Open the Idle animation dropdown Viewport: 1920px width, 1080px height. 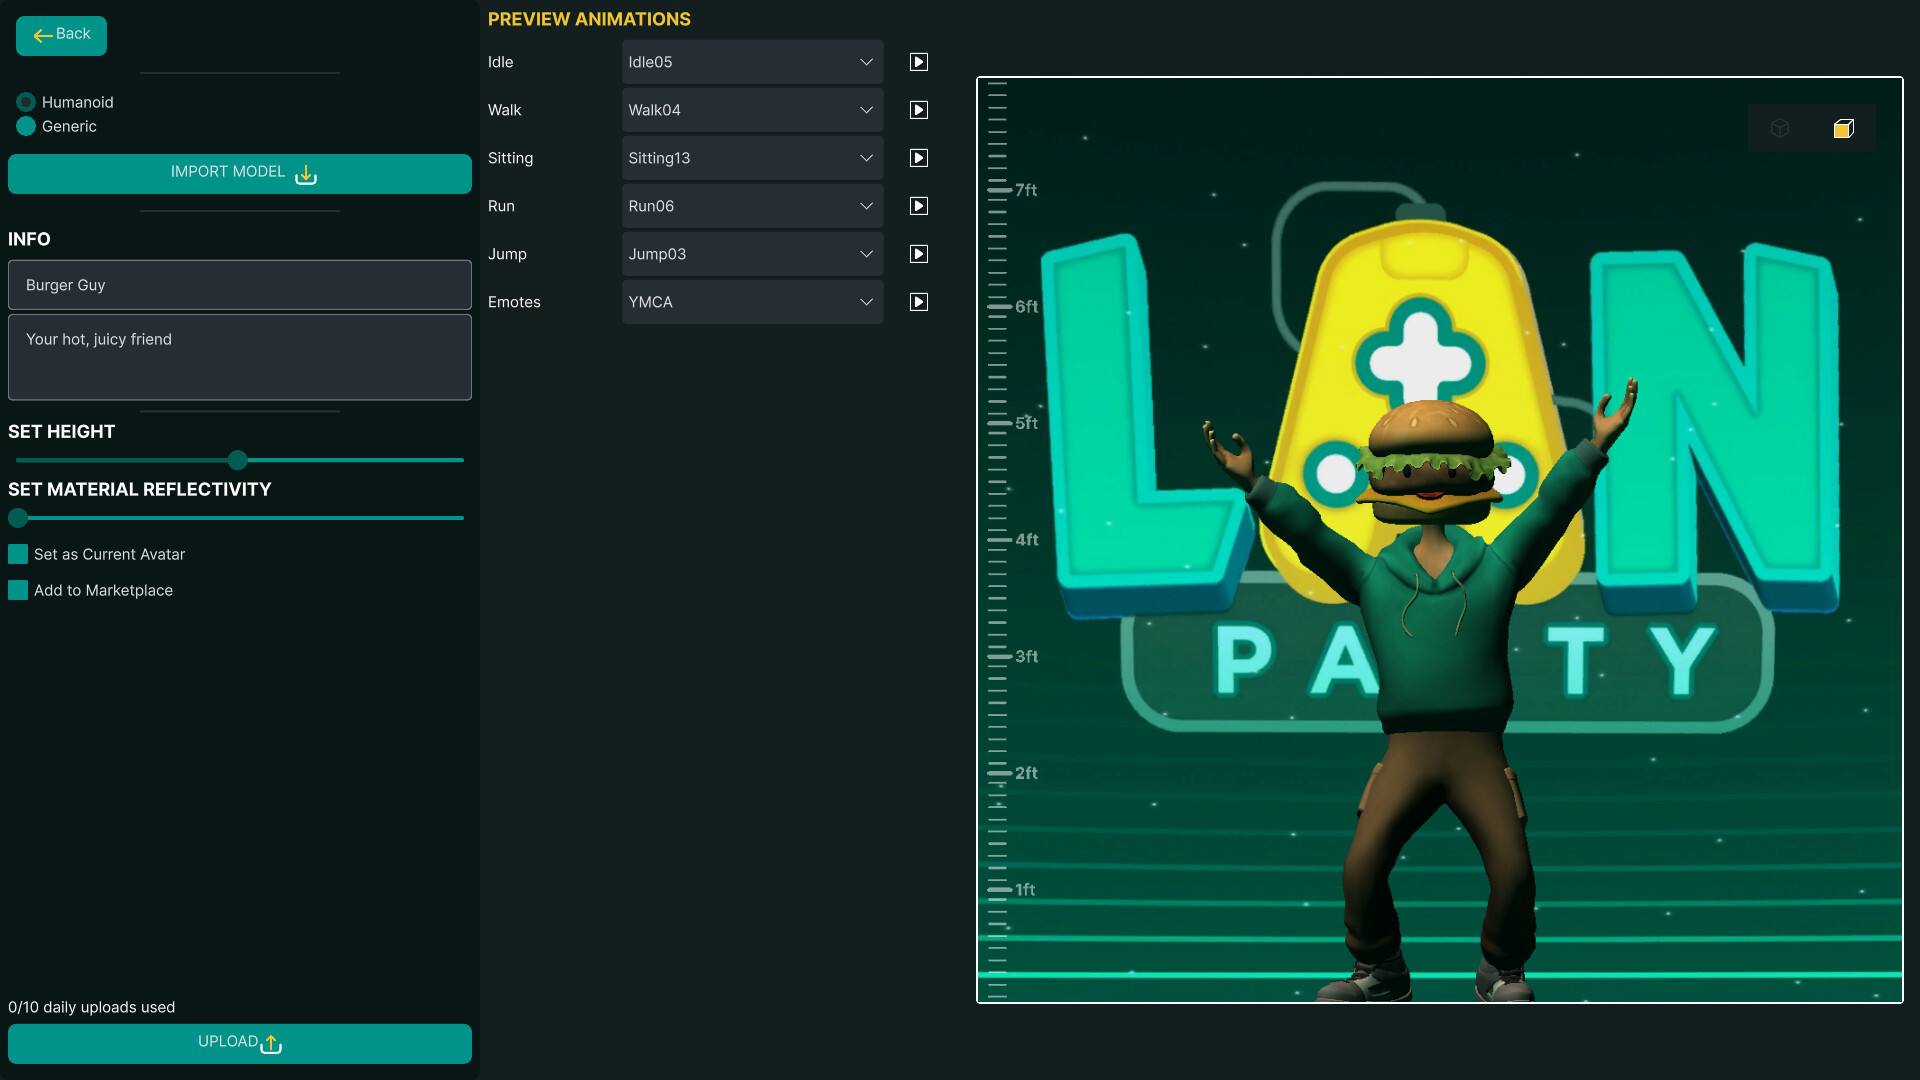[751, 61]
